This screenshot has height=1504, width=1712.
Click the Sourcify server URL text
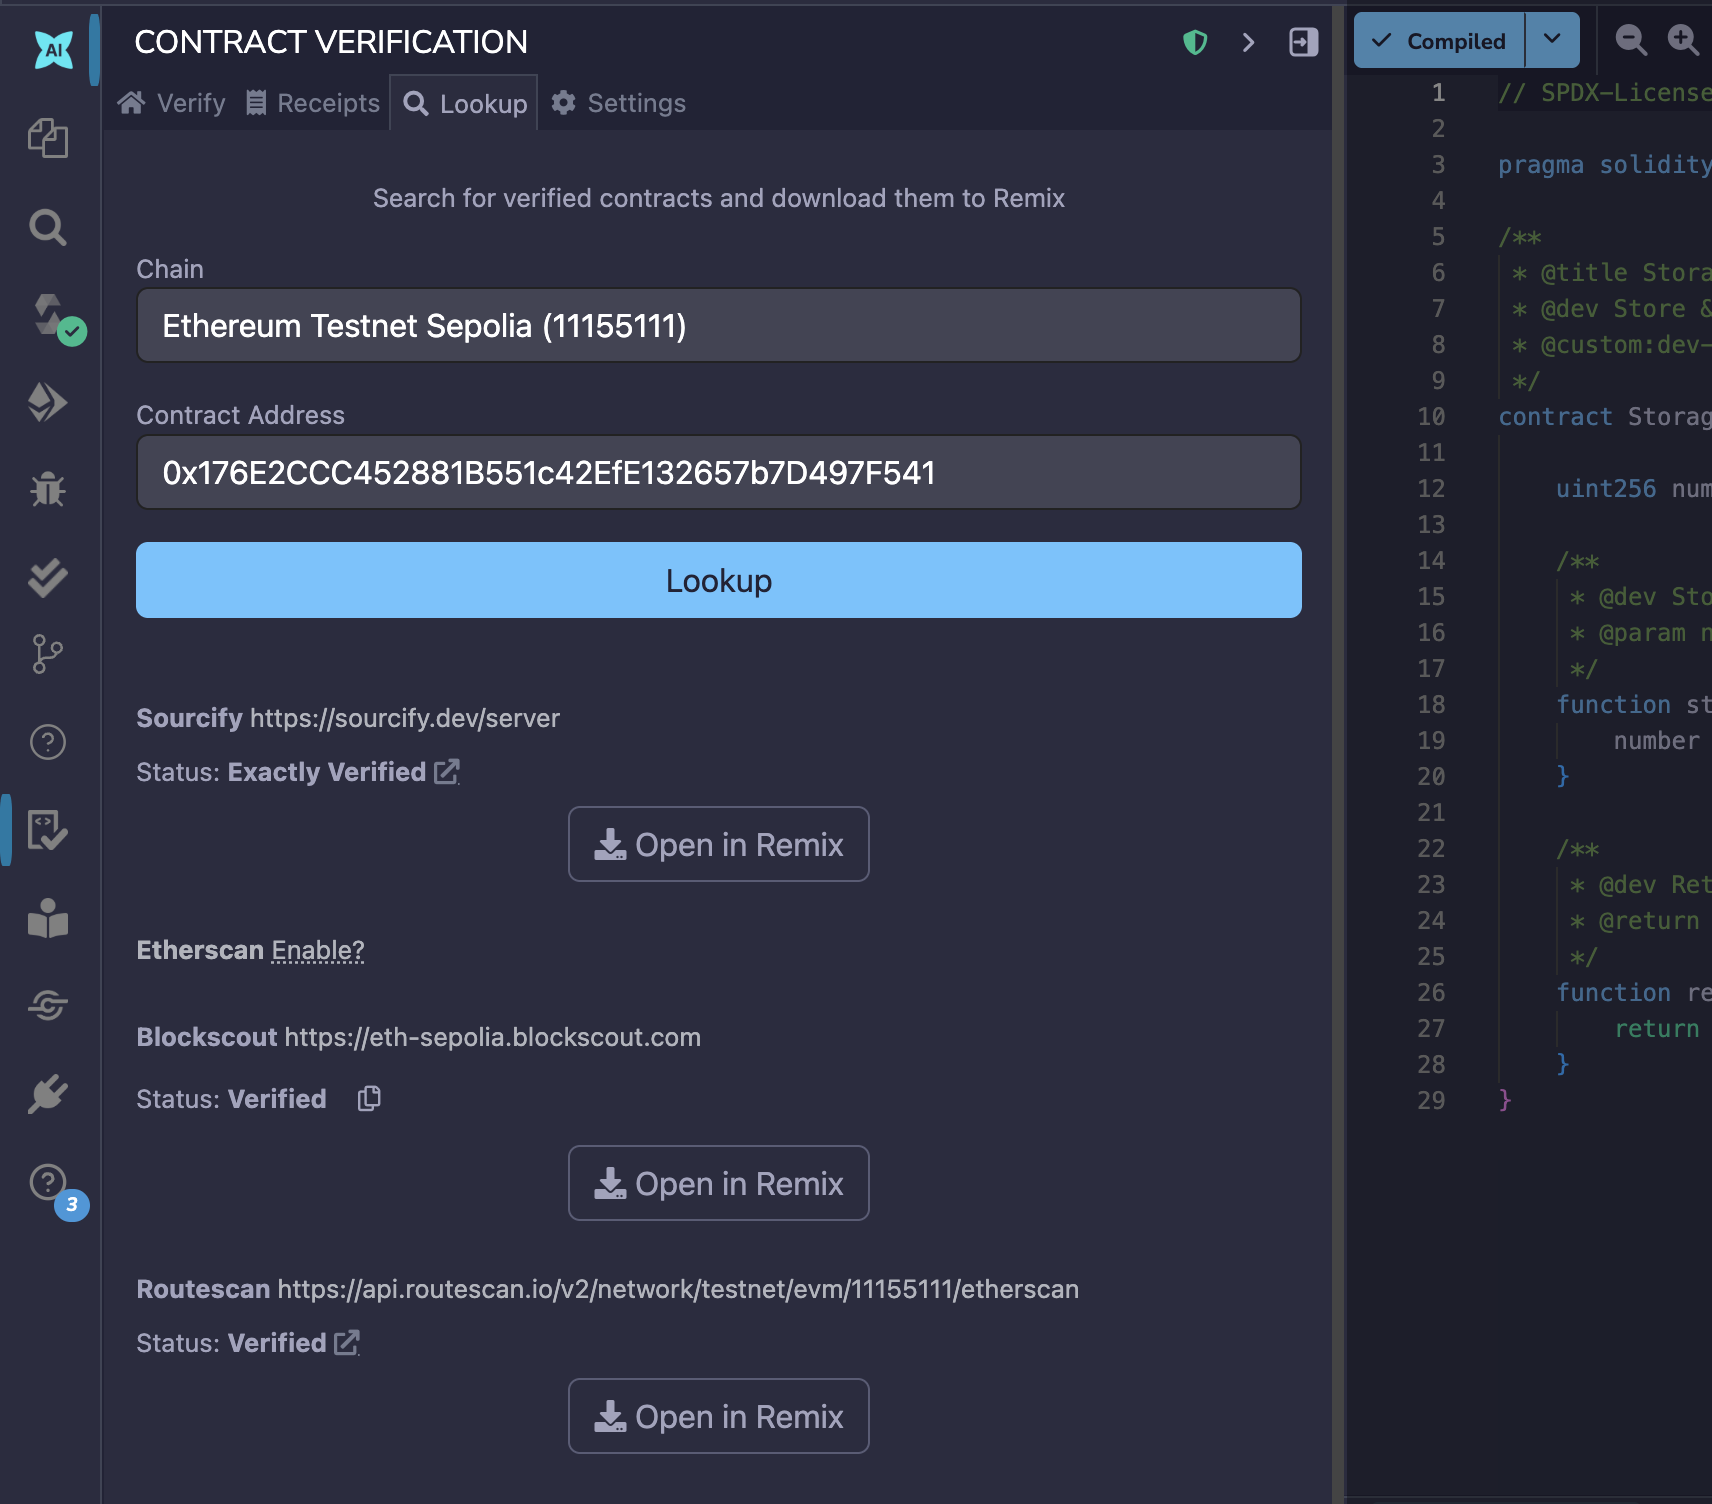click(x=405, y=718)
